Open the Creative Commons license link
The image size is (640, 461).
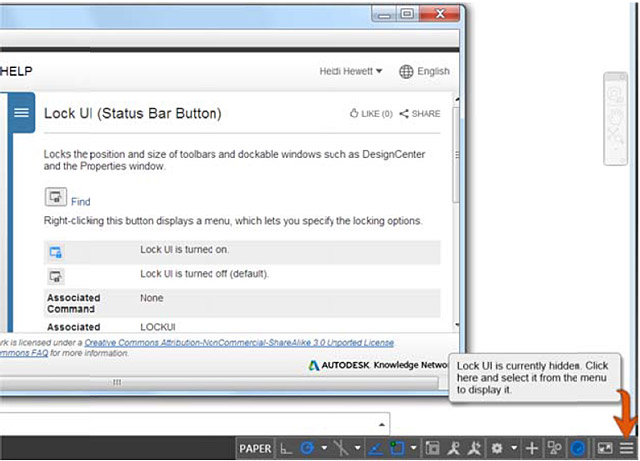click(x=239, y=343)
